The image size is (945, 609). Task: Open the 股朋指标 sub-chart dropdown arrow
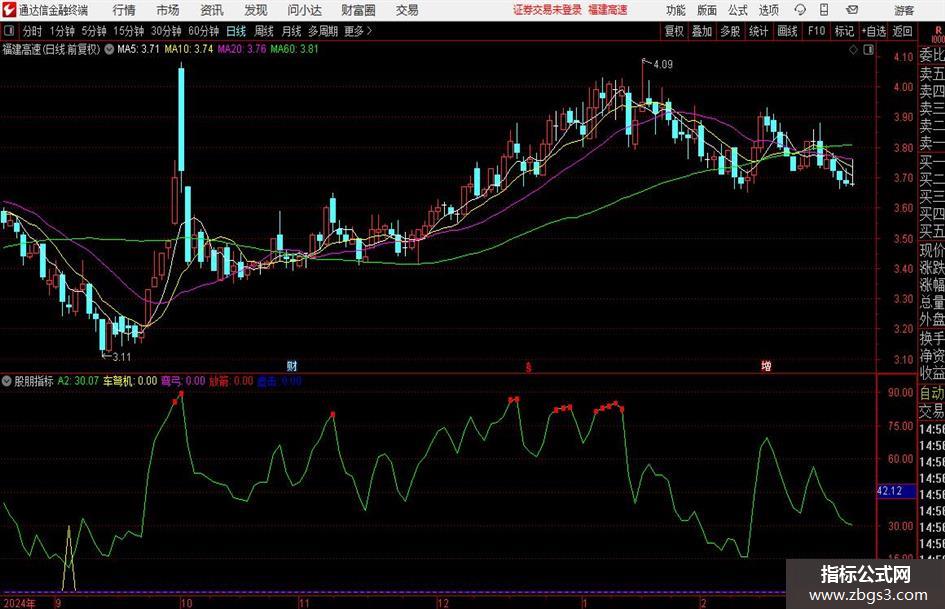click(x=6, y=381)
